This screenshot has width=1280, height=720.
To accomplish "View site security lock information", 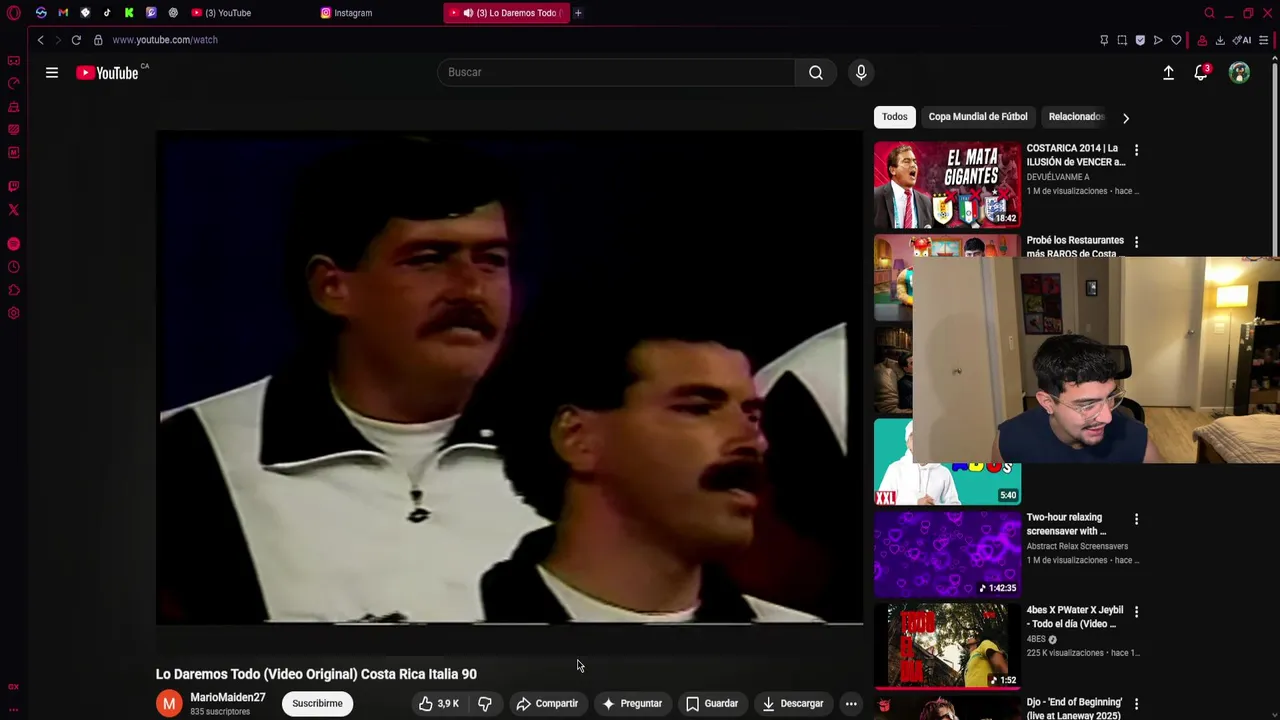I will pyautogui.click(x=98, y=40).
